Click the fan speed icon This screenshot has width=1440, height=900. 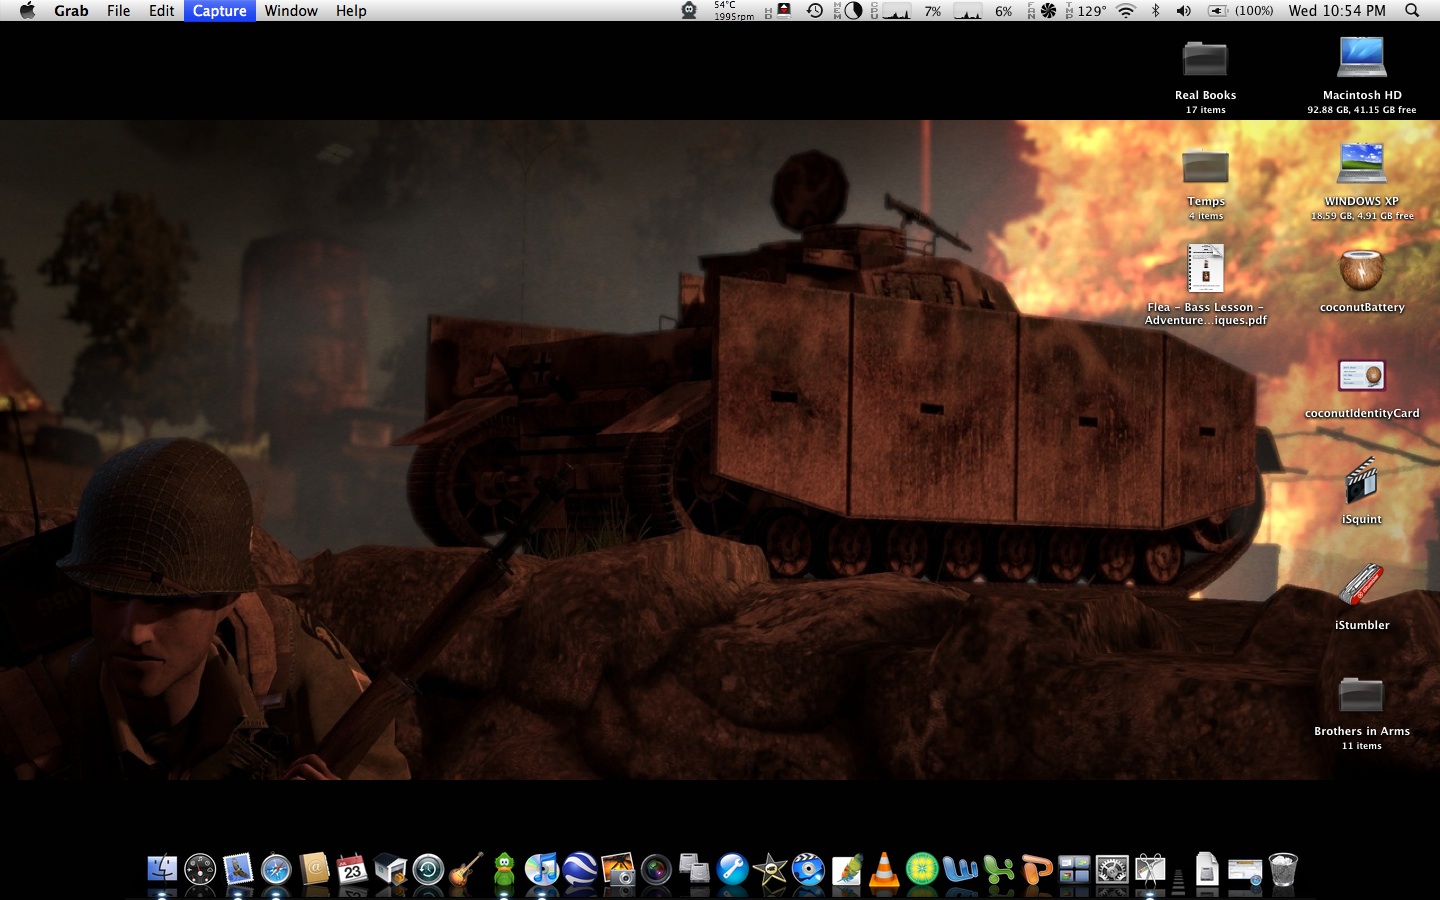coord(1048,10)
